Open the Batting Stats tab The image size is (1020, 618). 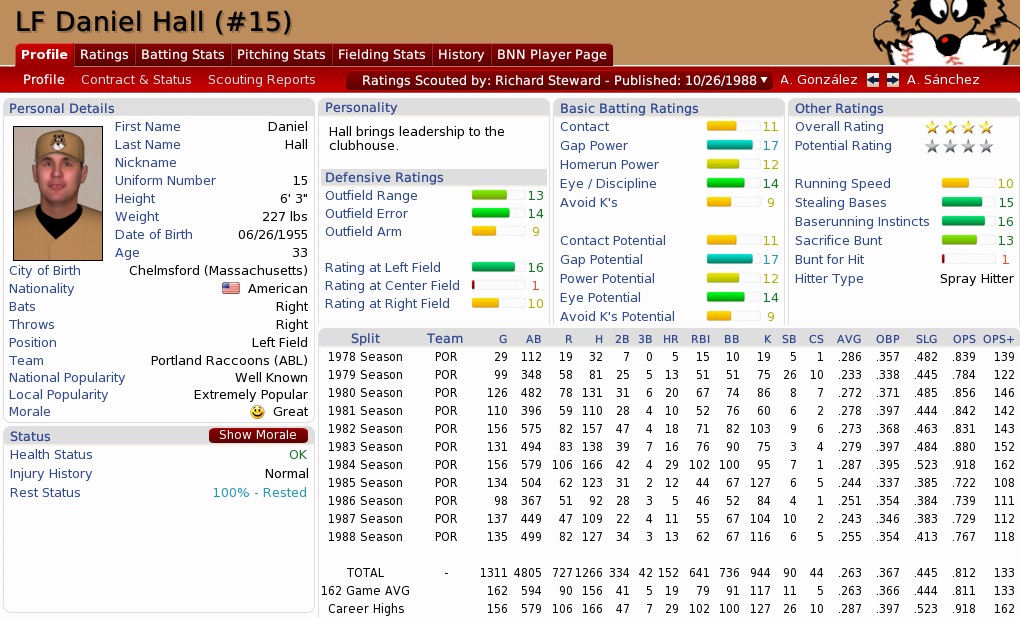183,55
